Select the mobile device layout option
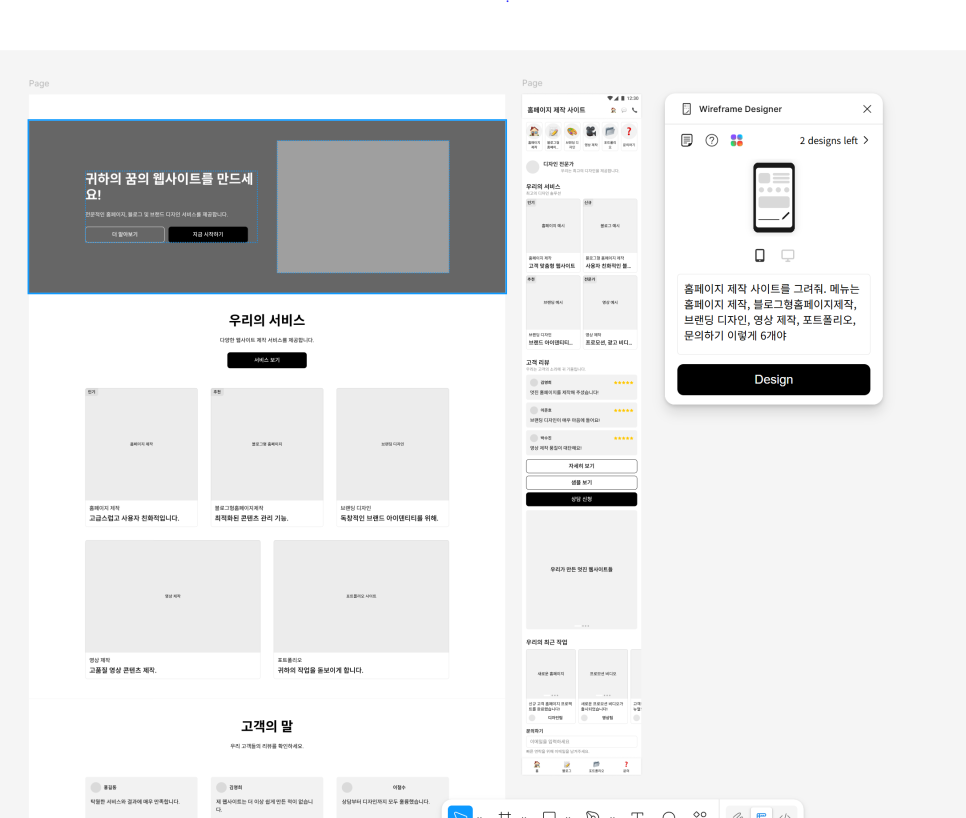Image resolution: width=966 pixels, height=818 pixels. 760,255
